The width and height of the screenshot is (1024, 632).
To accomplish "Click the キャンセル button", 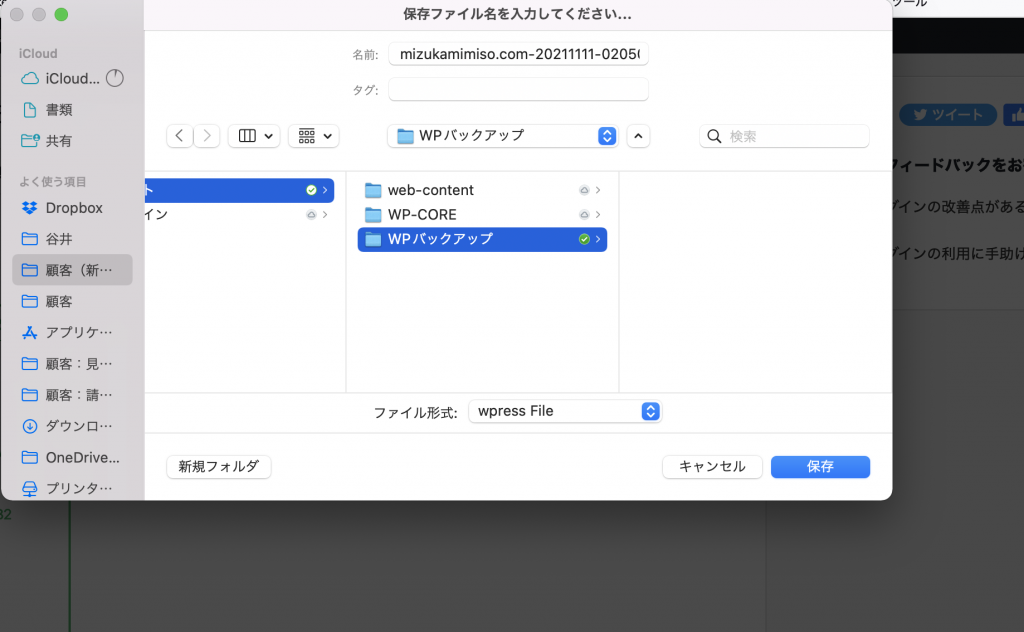I will [712, 466].
